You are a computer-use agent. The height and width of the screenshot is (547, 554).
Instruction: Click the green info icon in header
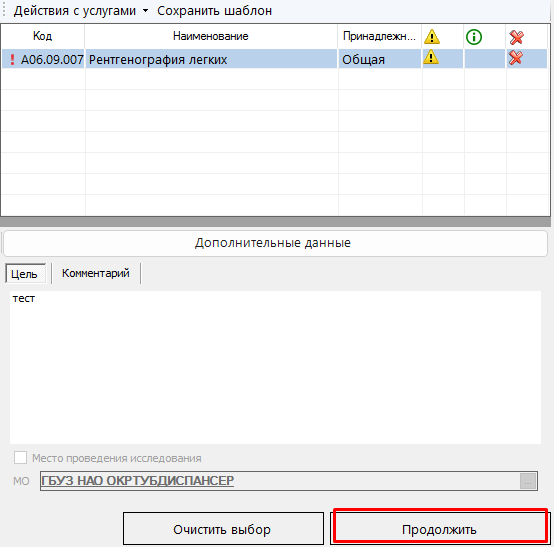[474, 37]
